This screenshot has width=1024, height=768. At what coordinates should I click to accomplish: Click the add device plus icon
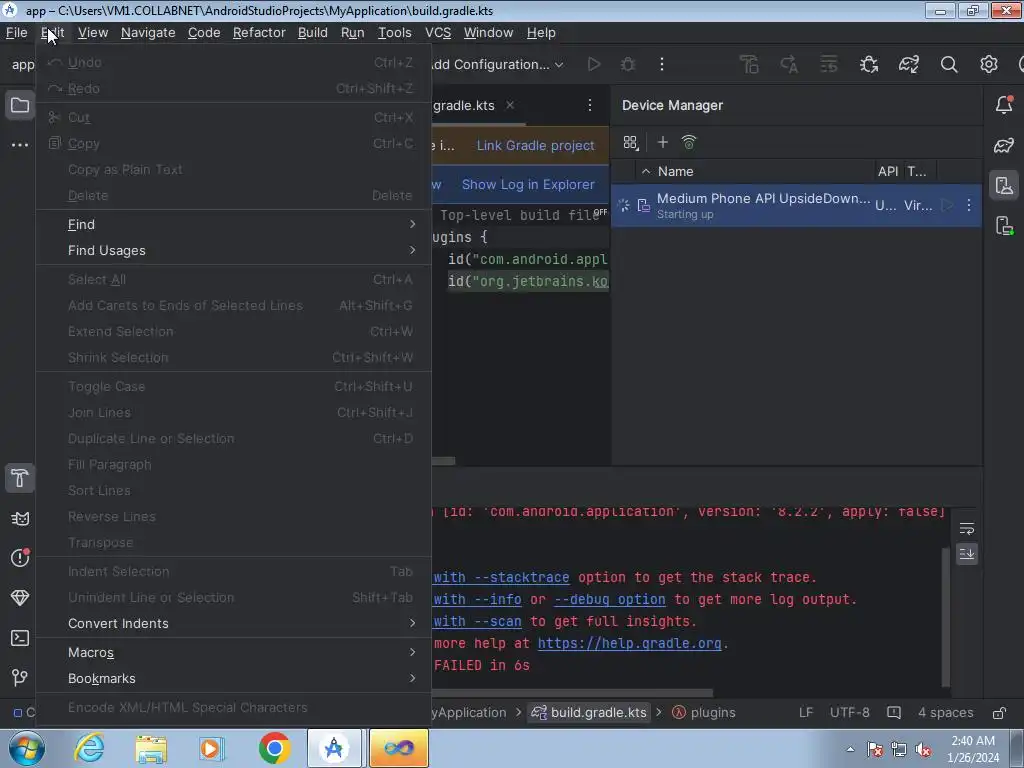[x=662, y=142]
